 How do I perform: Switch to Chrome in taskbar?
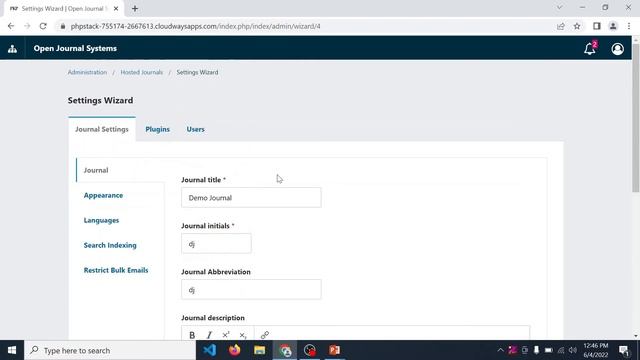pos(284,350)
